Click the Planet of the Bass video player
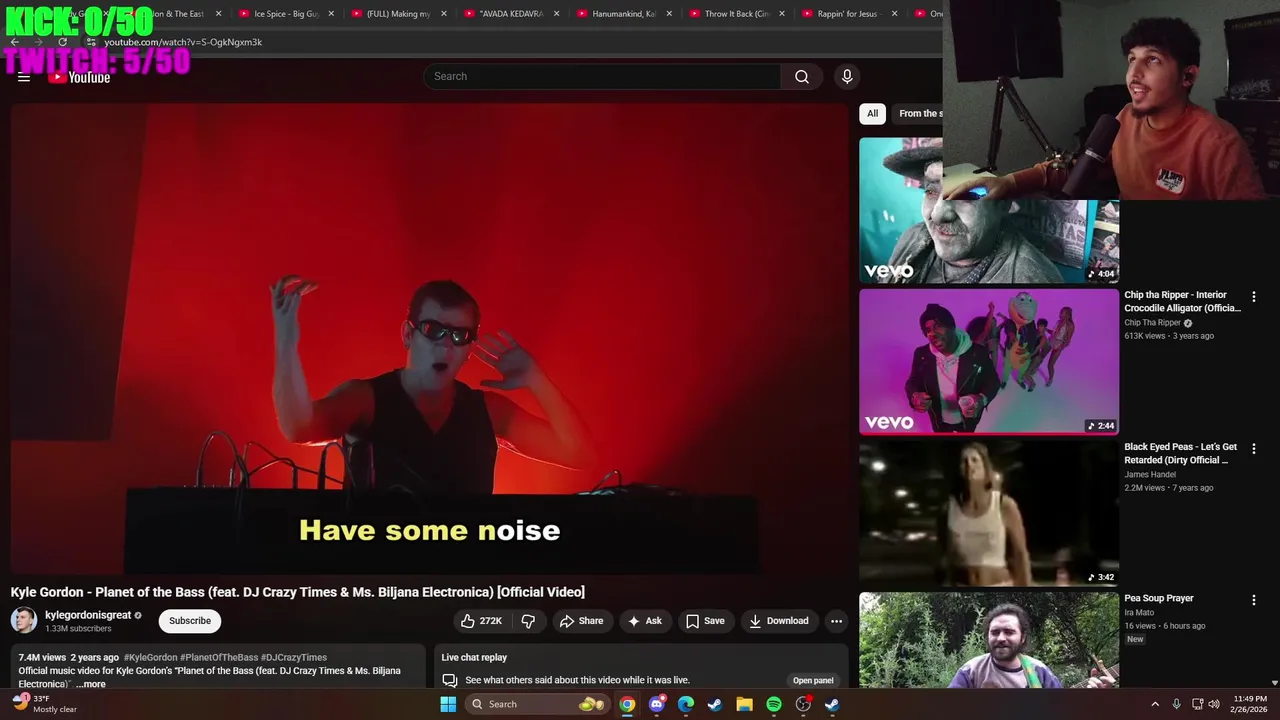1280x720 pixels. [429, 339]
